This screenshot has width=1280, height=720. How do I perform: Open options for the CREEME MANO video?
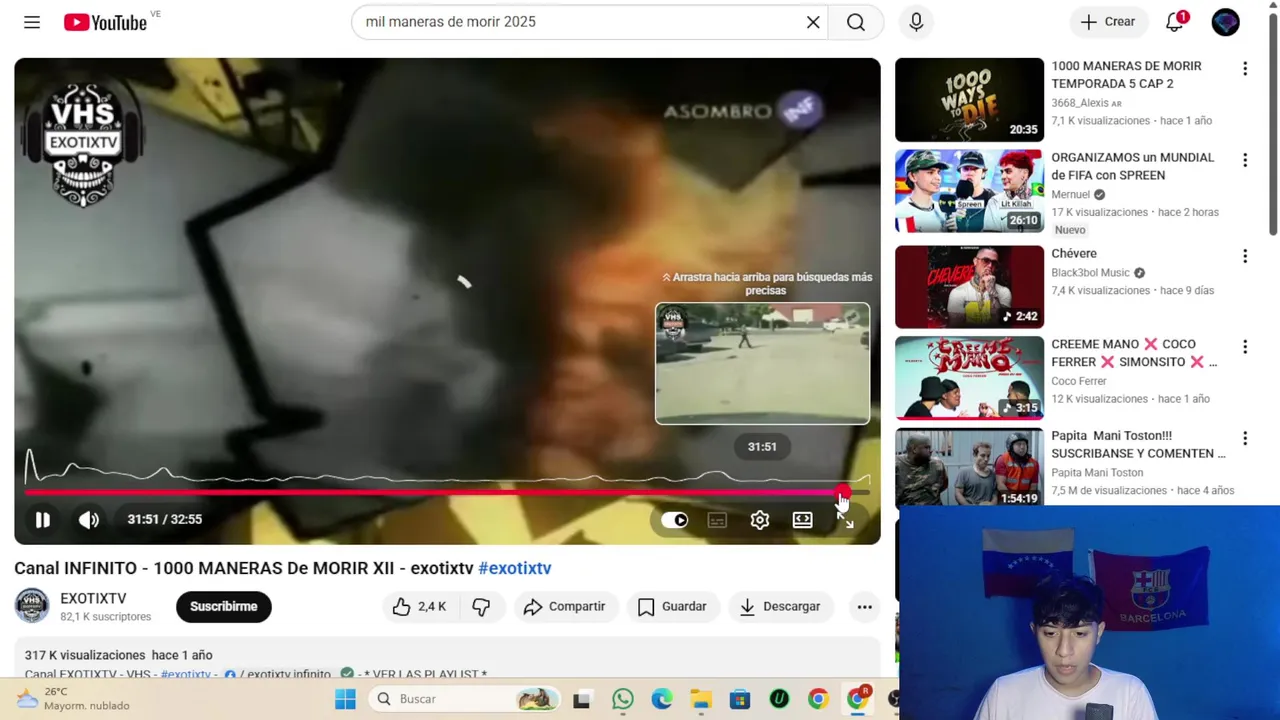pos(1245,347)
